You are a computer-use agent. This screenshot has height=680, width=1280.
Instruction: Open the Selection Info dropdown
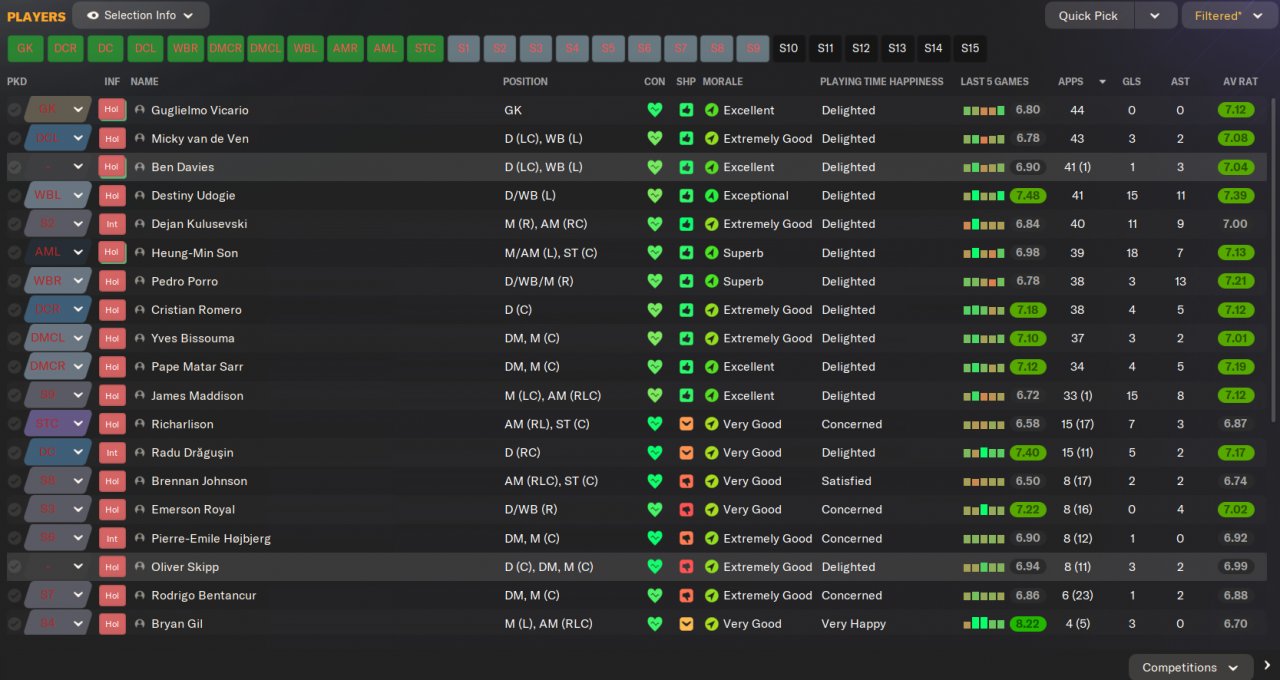(x=141, y=15)
